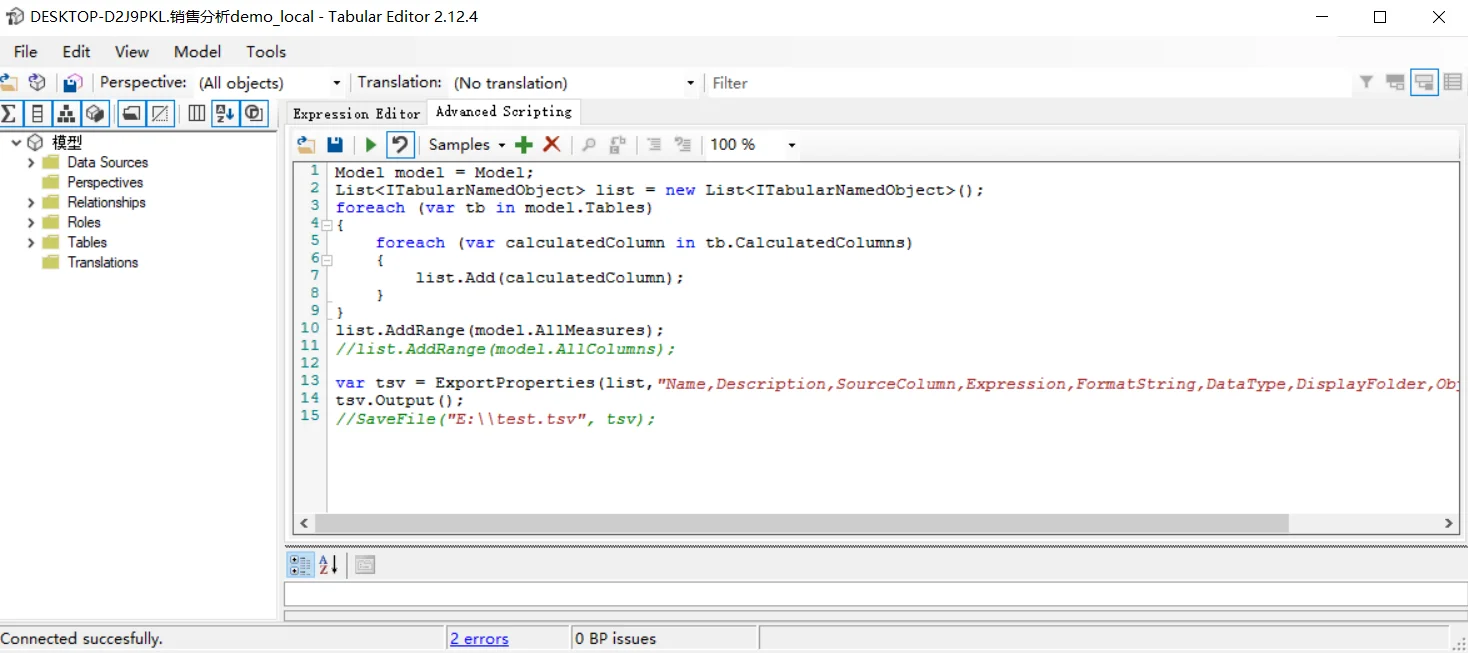Image resolution: width=1468 pixels, height=653 pixels.
Task: Select the Perspectives folder in tree
Action: click(105, 183)
